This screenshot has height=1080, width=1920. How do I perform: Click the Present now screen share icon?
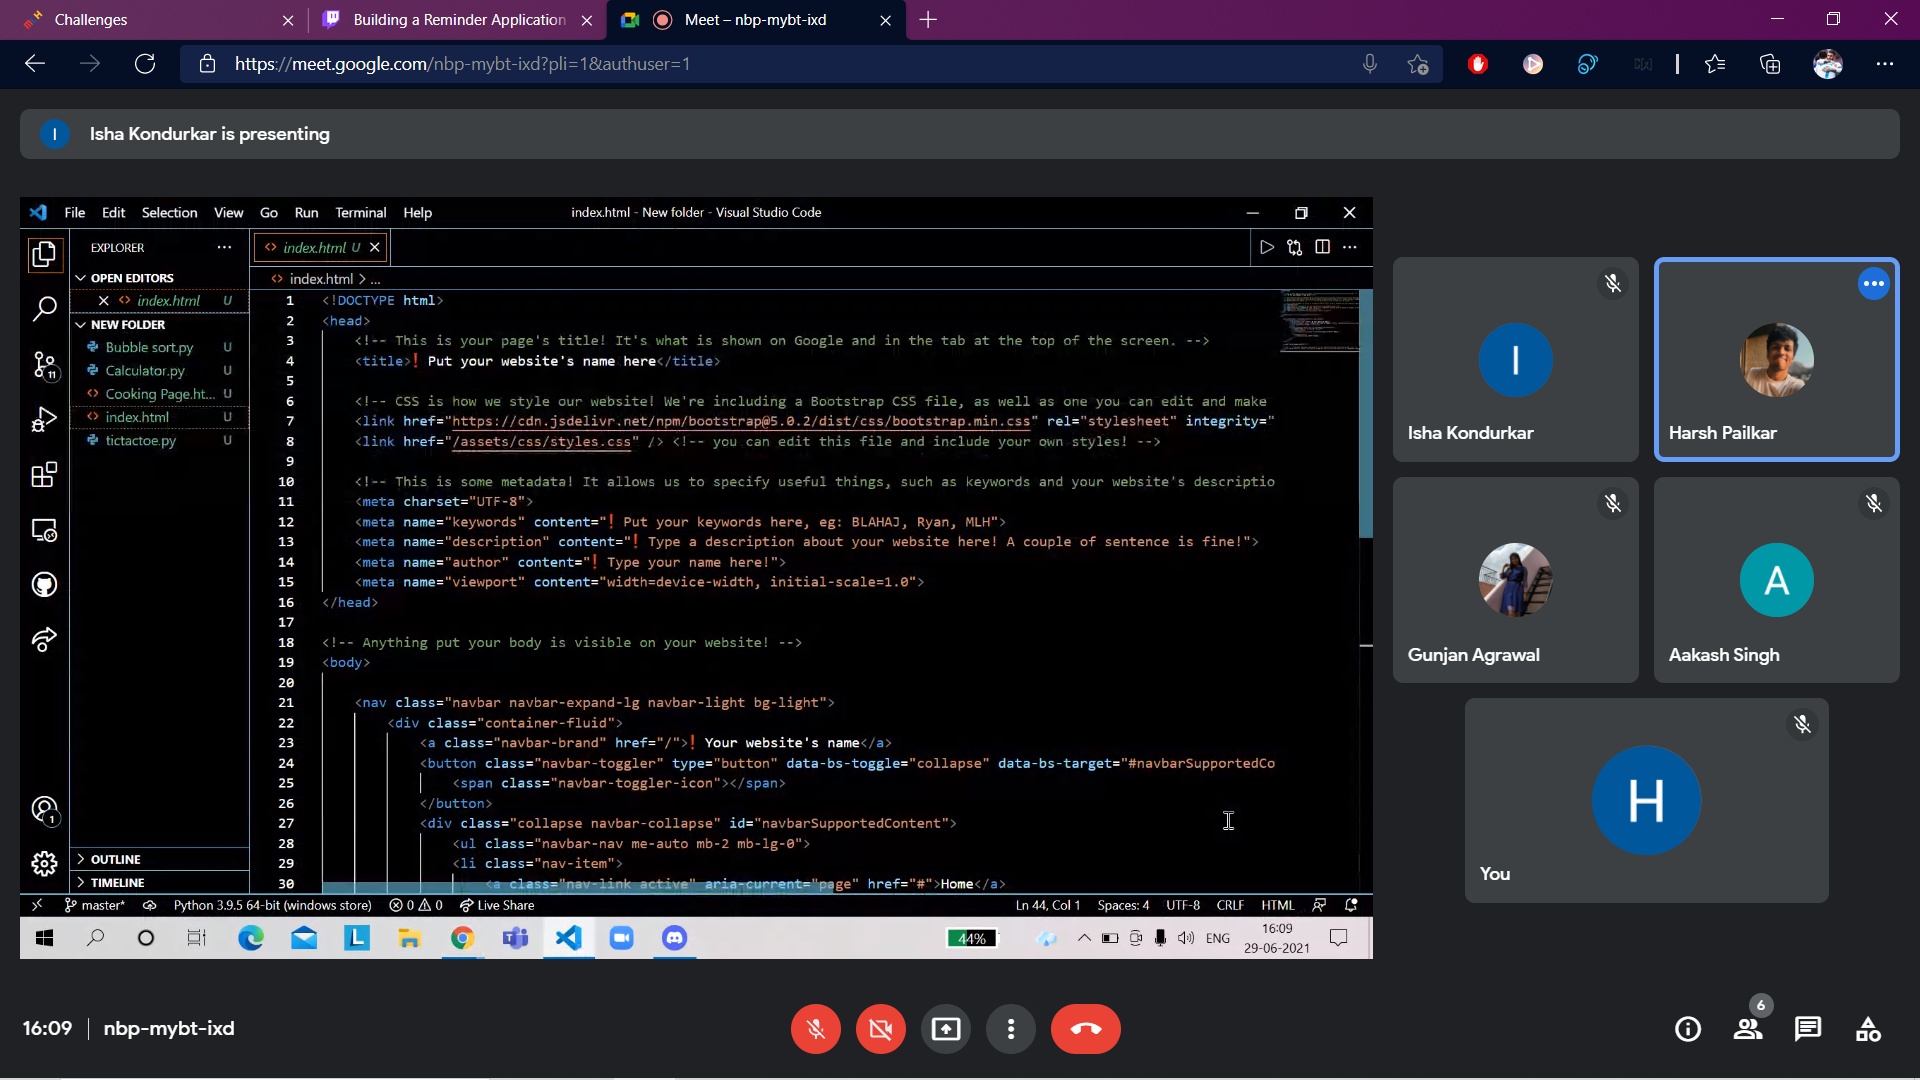coord(945,1029)
